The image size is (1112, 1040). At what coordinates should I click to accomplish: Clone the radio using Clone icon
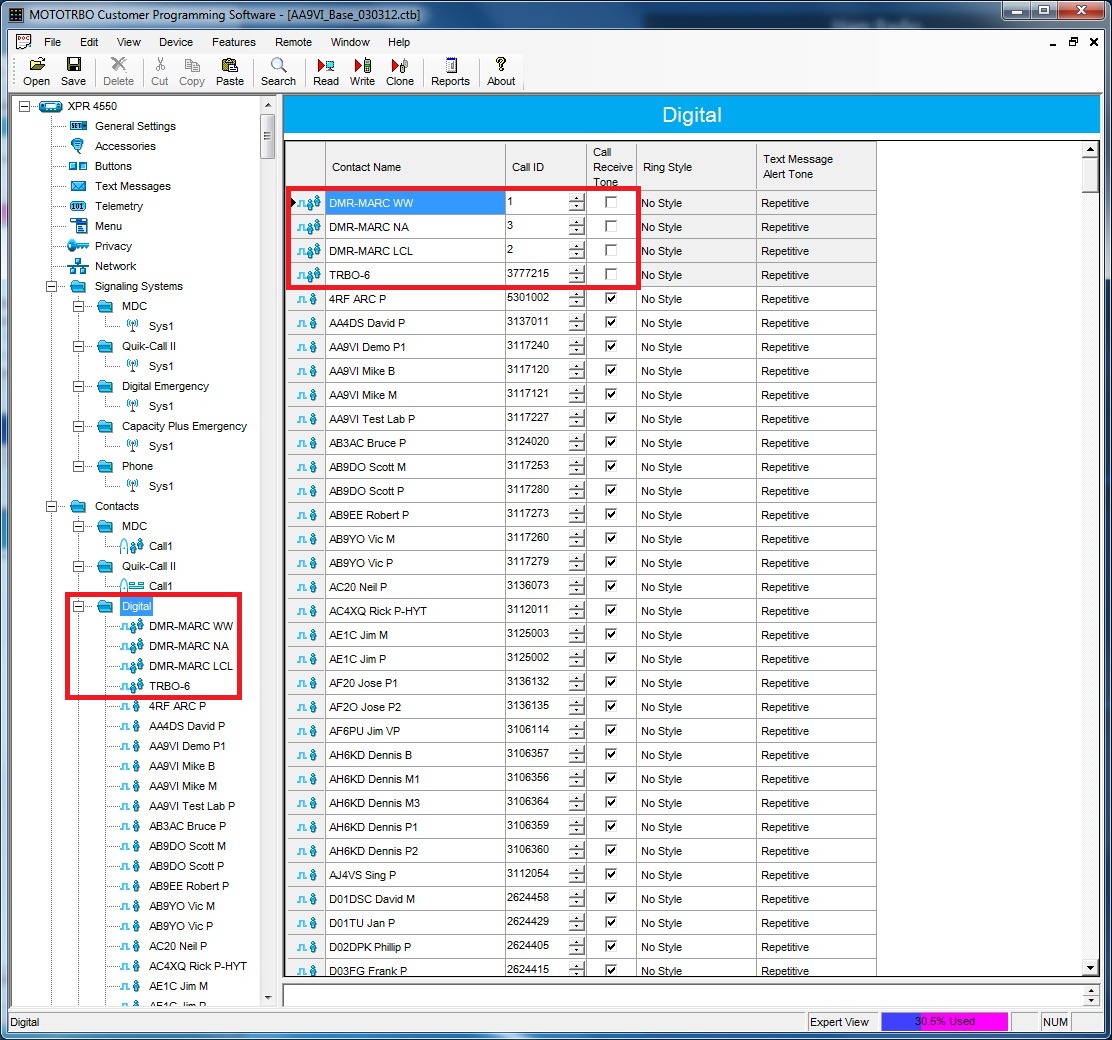tap(399, 72)
